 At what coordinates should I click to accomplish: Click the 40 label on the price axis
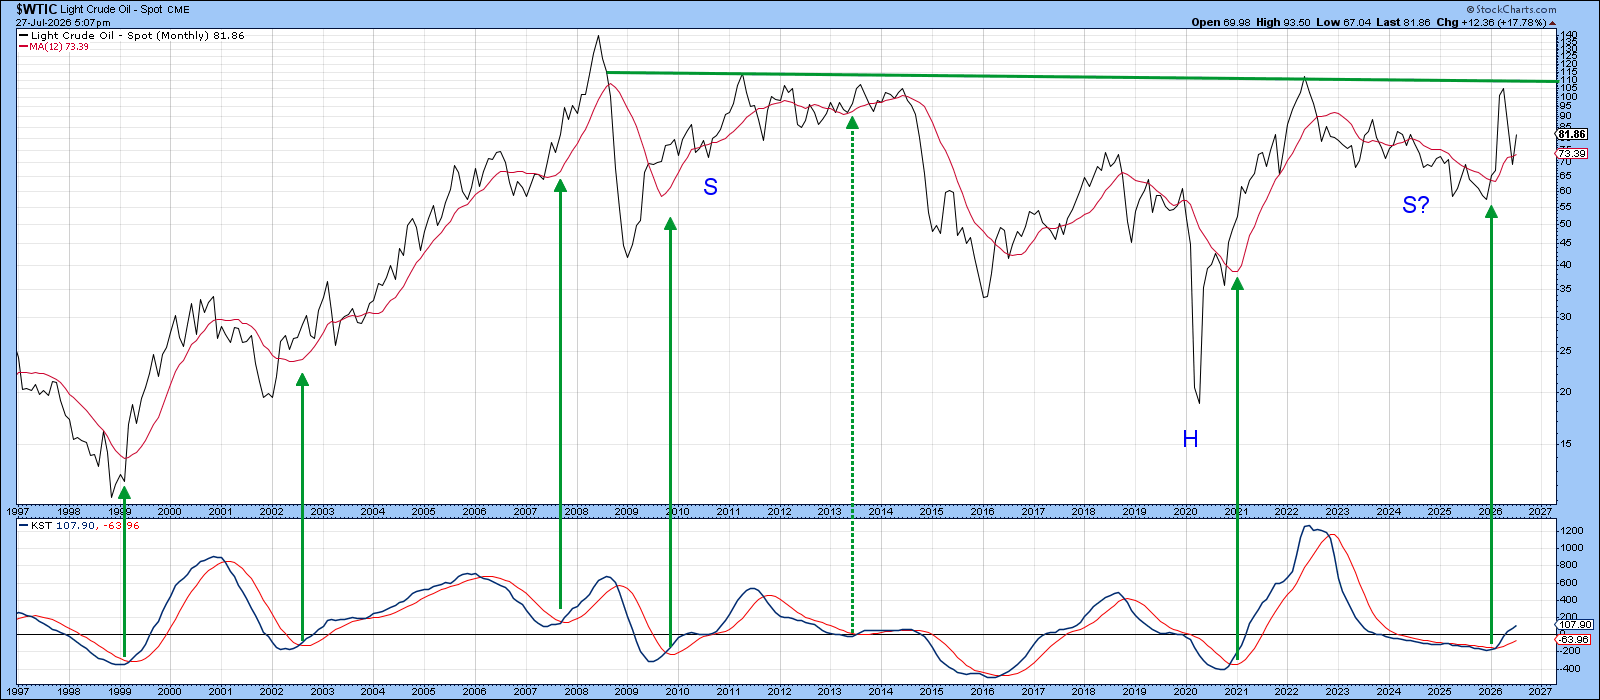pos(1566,265)
